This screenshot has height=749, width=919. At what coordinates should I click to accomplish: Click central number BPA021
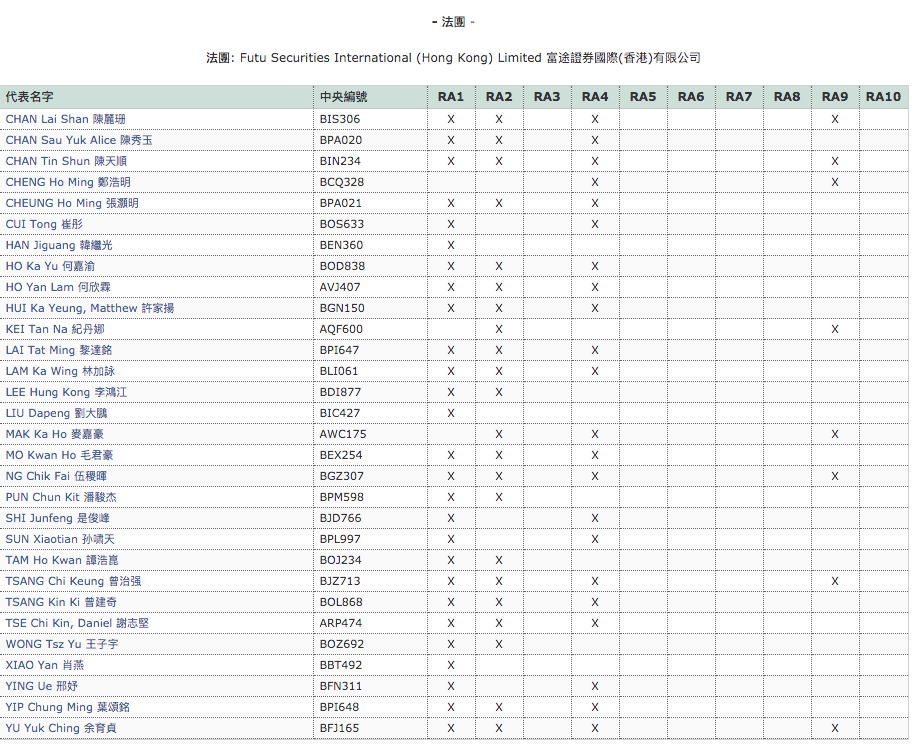click(341, 203)
